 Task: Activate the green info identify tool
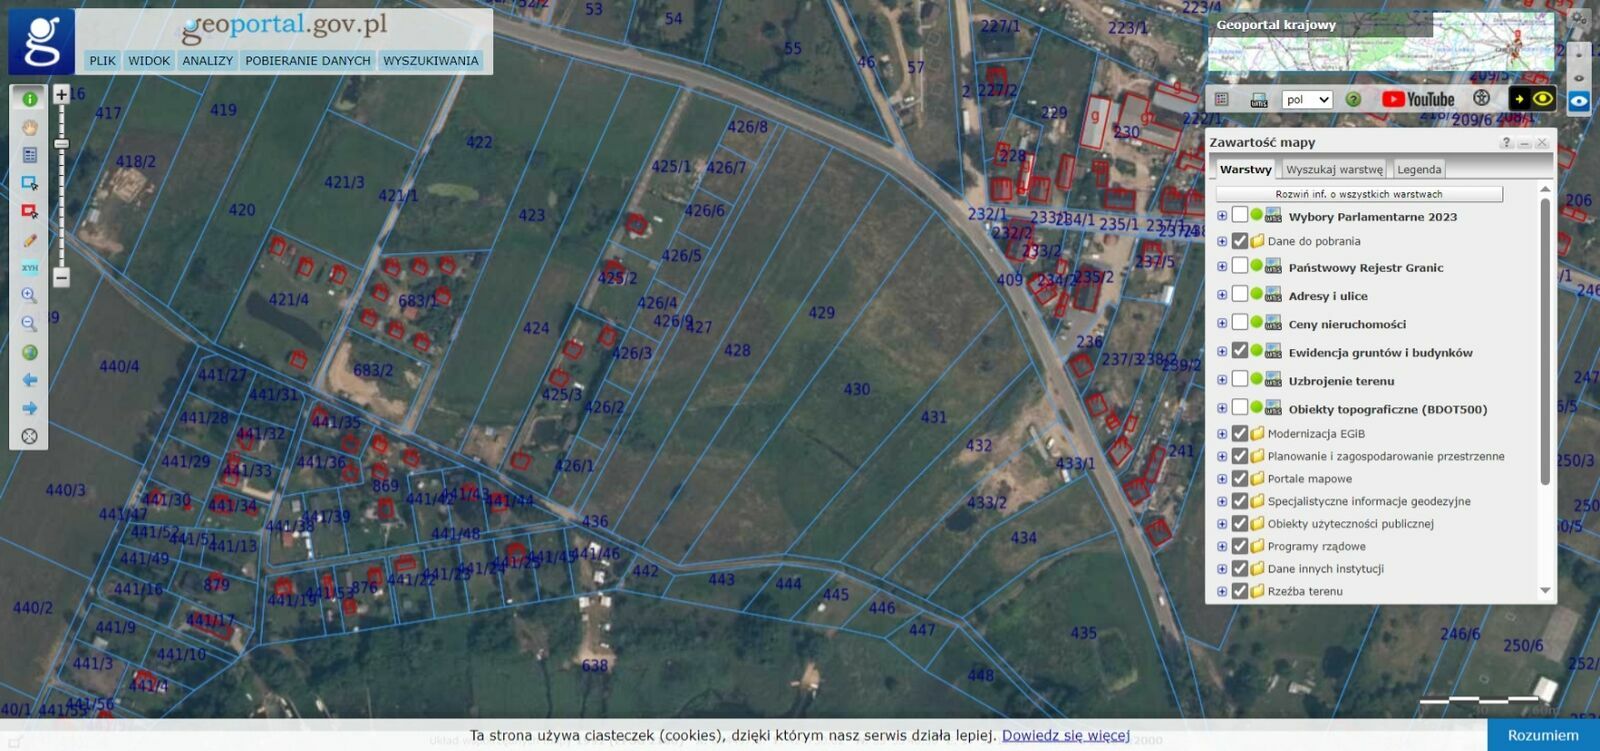tap(29, 99)
